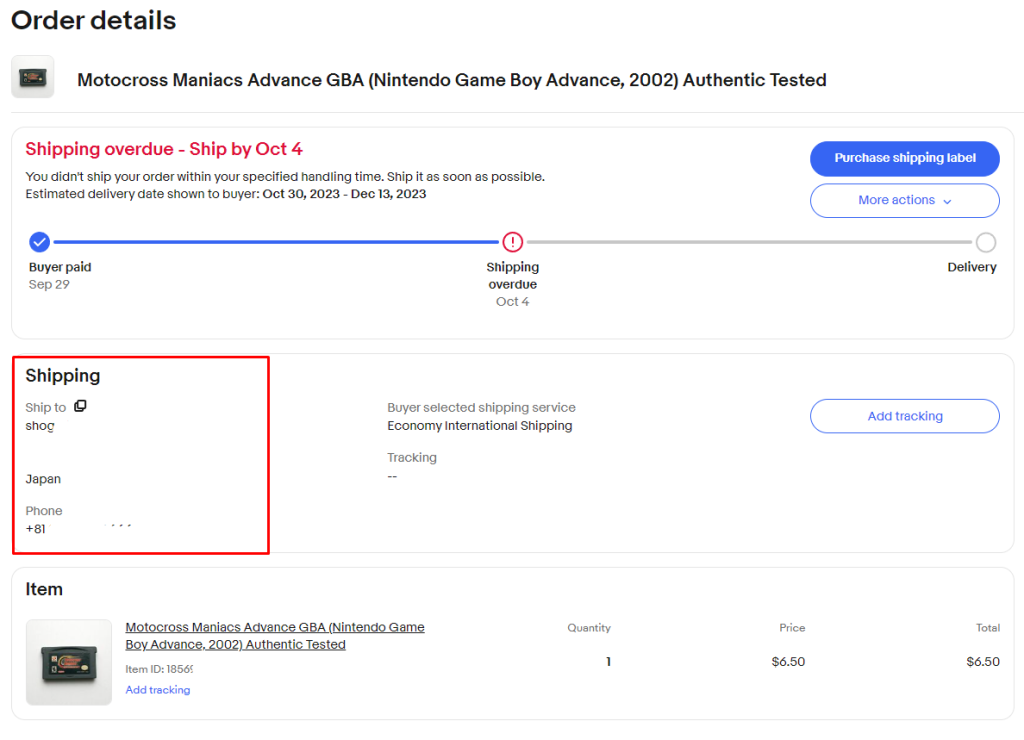Click the Quantity column header
The image size is (1024, 740).
(589, 628)
